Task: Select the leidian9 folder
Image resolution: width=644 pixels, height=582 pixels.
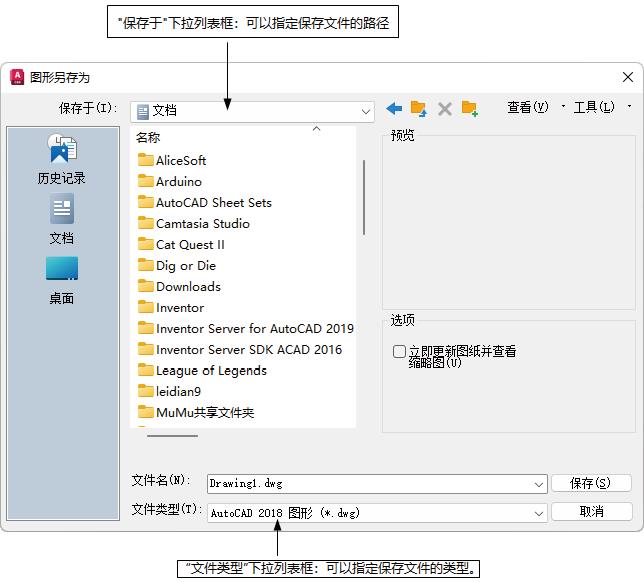Action: tap(169, 391)
